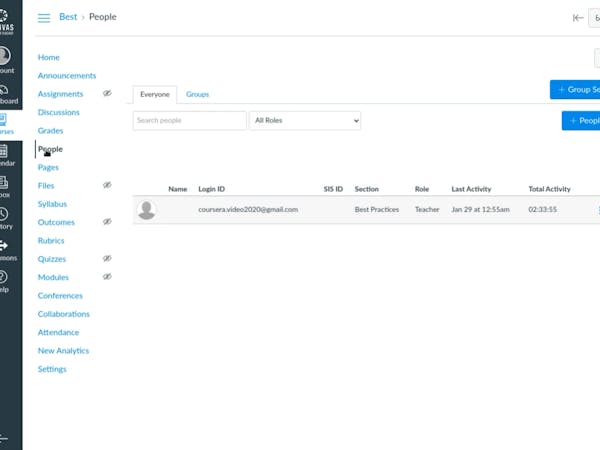The width and height of the screenshot is (600, 450).
Task: Click the Section column header
Action: click(x=367, y=189)
